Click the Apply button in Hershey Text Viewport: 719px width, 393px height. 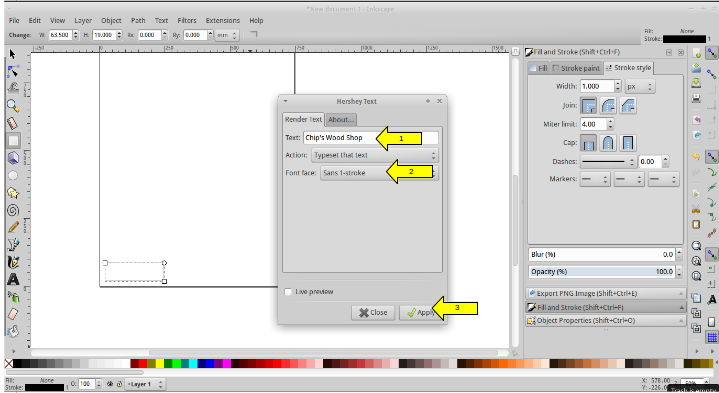click(420, 312)
